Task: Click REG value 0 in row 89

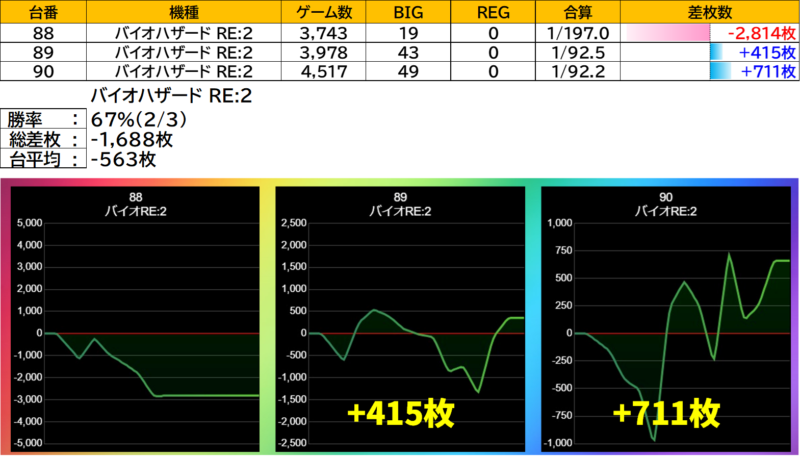Action: pyautogui.click(x=493, y=53)
